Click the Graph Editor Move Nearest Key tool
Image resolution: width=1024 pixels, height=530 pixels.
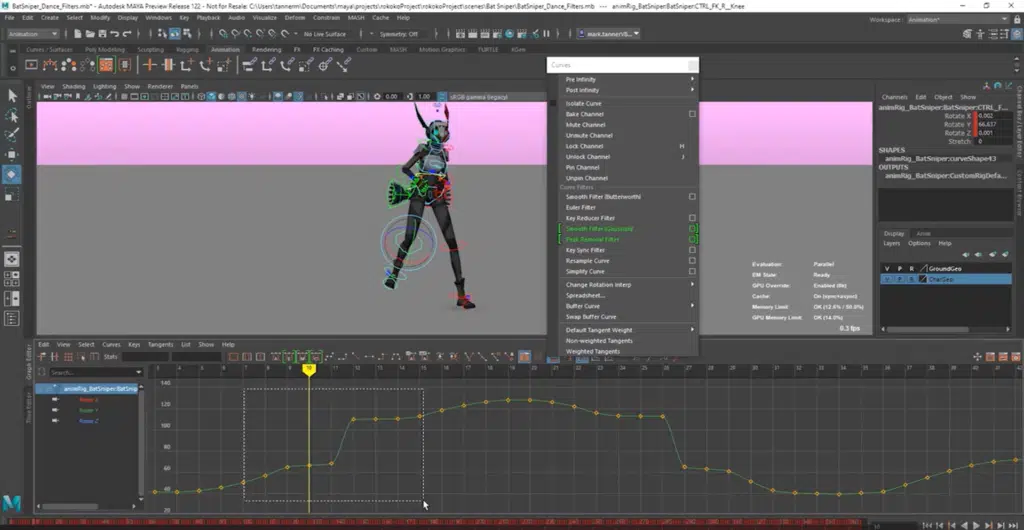pos(41,357)
